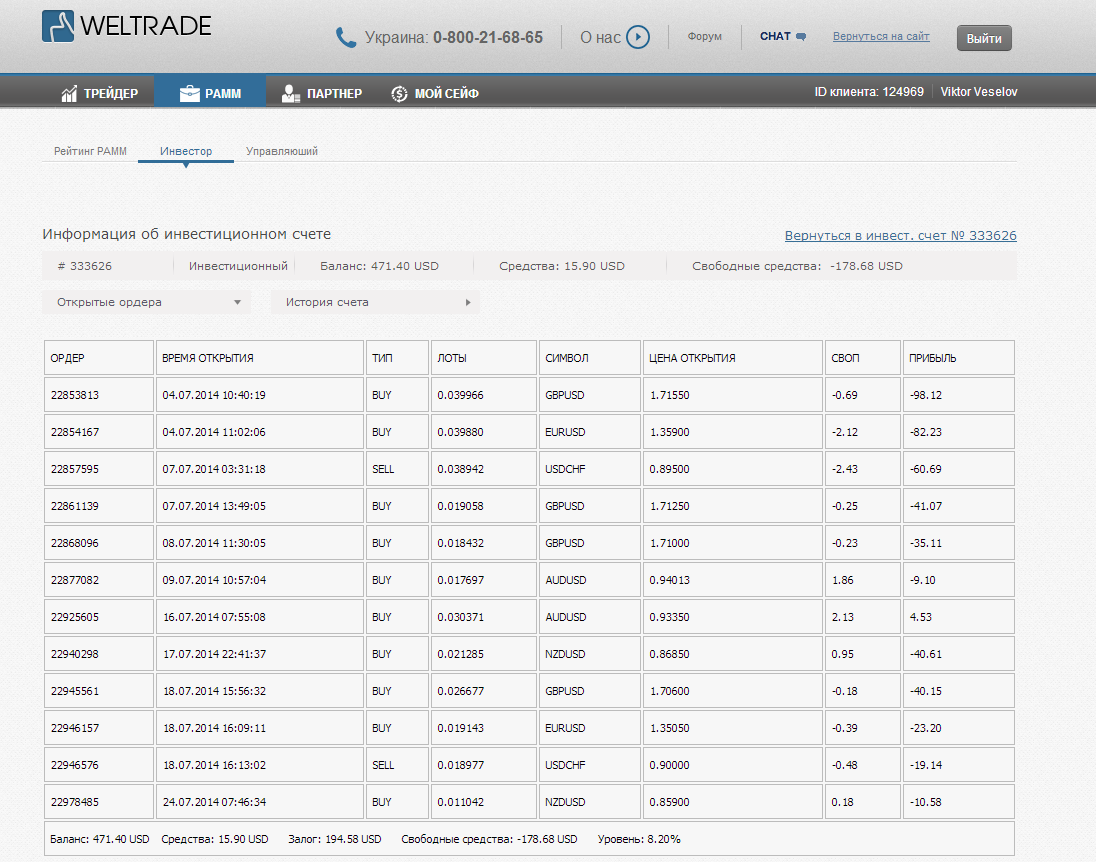
Task: Click the Трейдер chart icon
Action: pos(70,94)
